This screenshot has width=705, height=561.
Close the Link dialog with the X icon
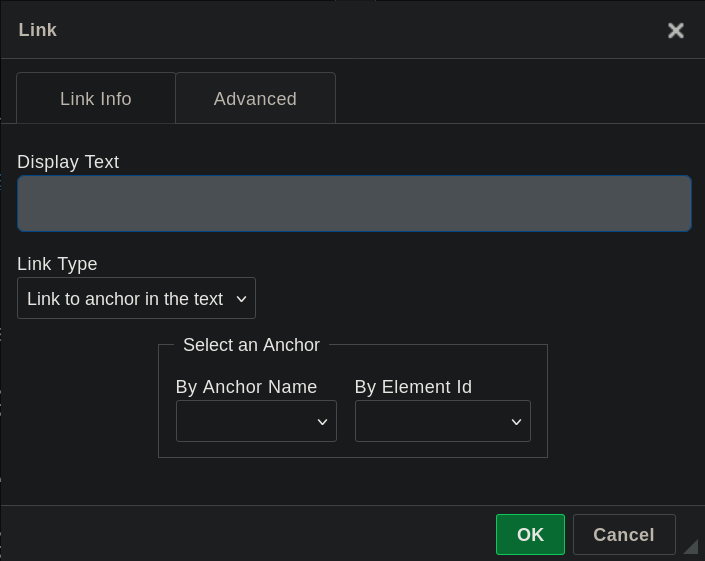coord(676,30)
